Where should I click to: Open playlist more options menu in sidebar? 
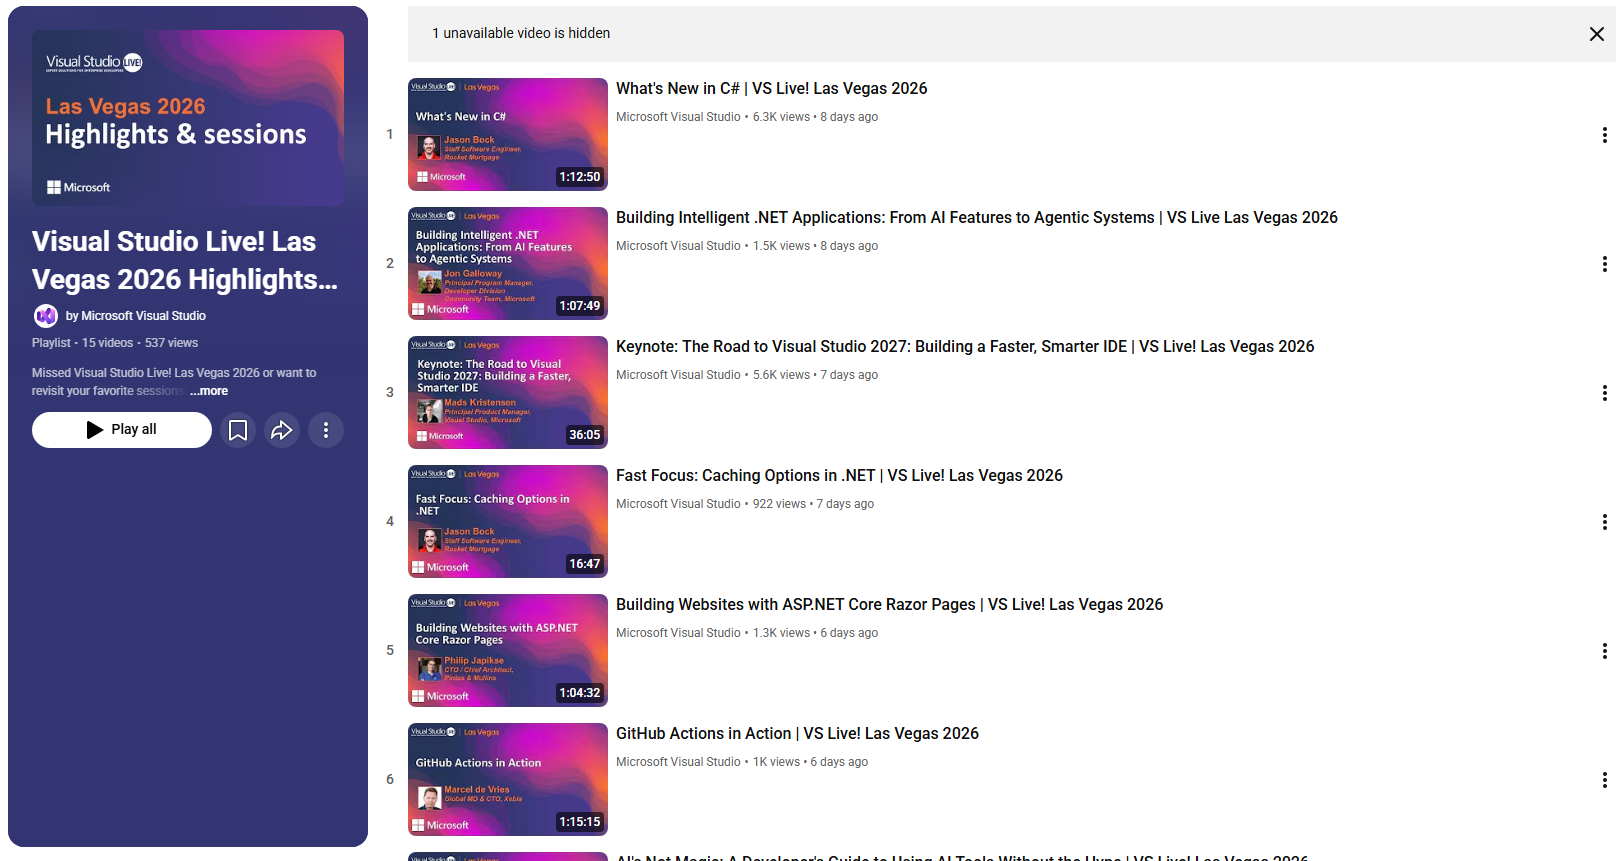(x=326, y=430)
